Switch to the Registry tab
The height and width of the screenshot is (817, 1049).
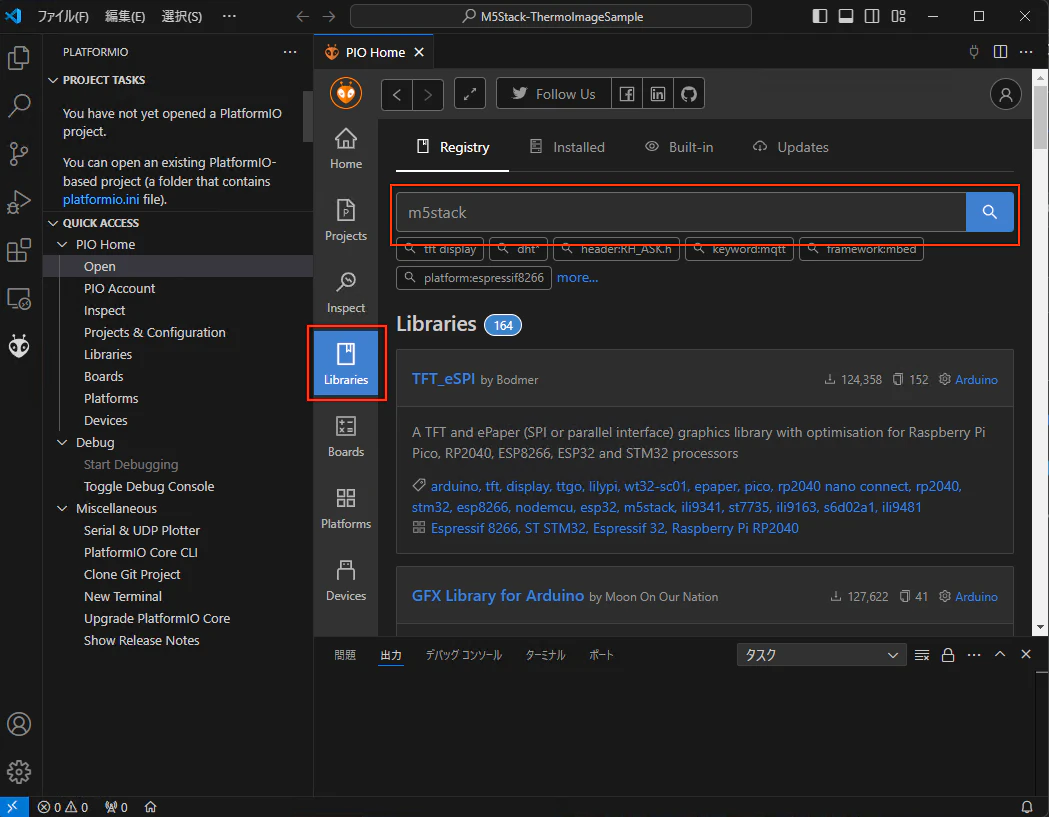(x=452, y=147)
